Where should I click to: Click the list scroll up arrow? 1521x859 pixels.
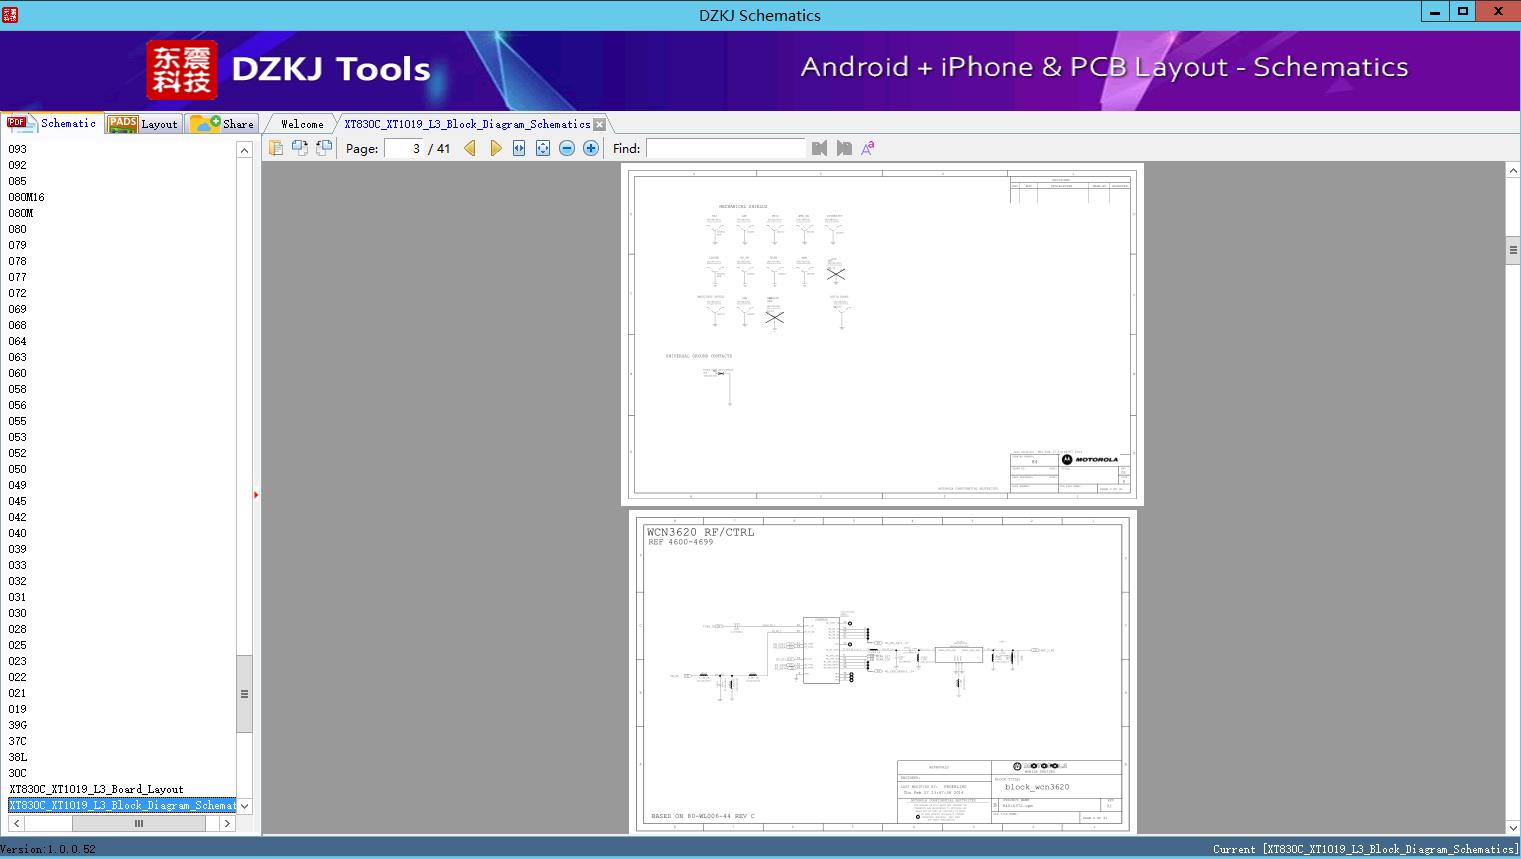tap(244, 150)
